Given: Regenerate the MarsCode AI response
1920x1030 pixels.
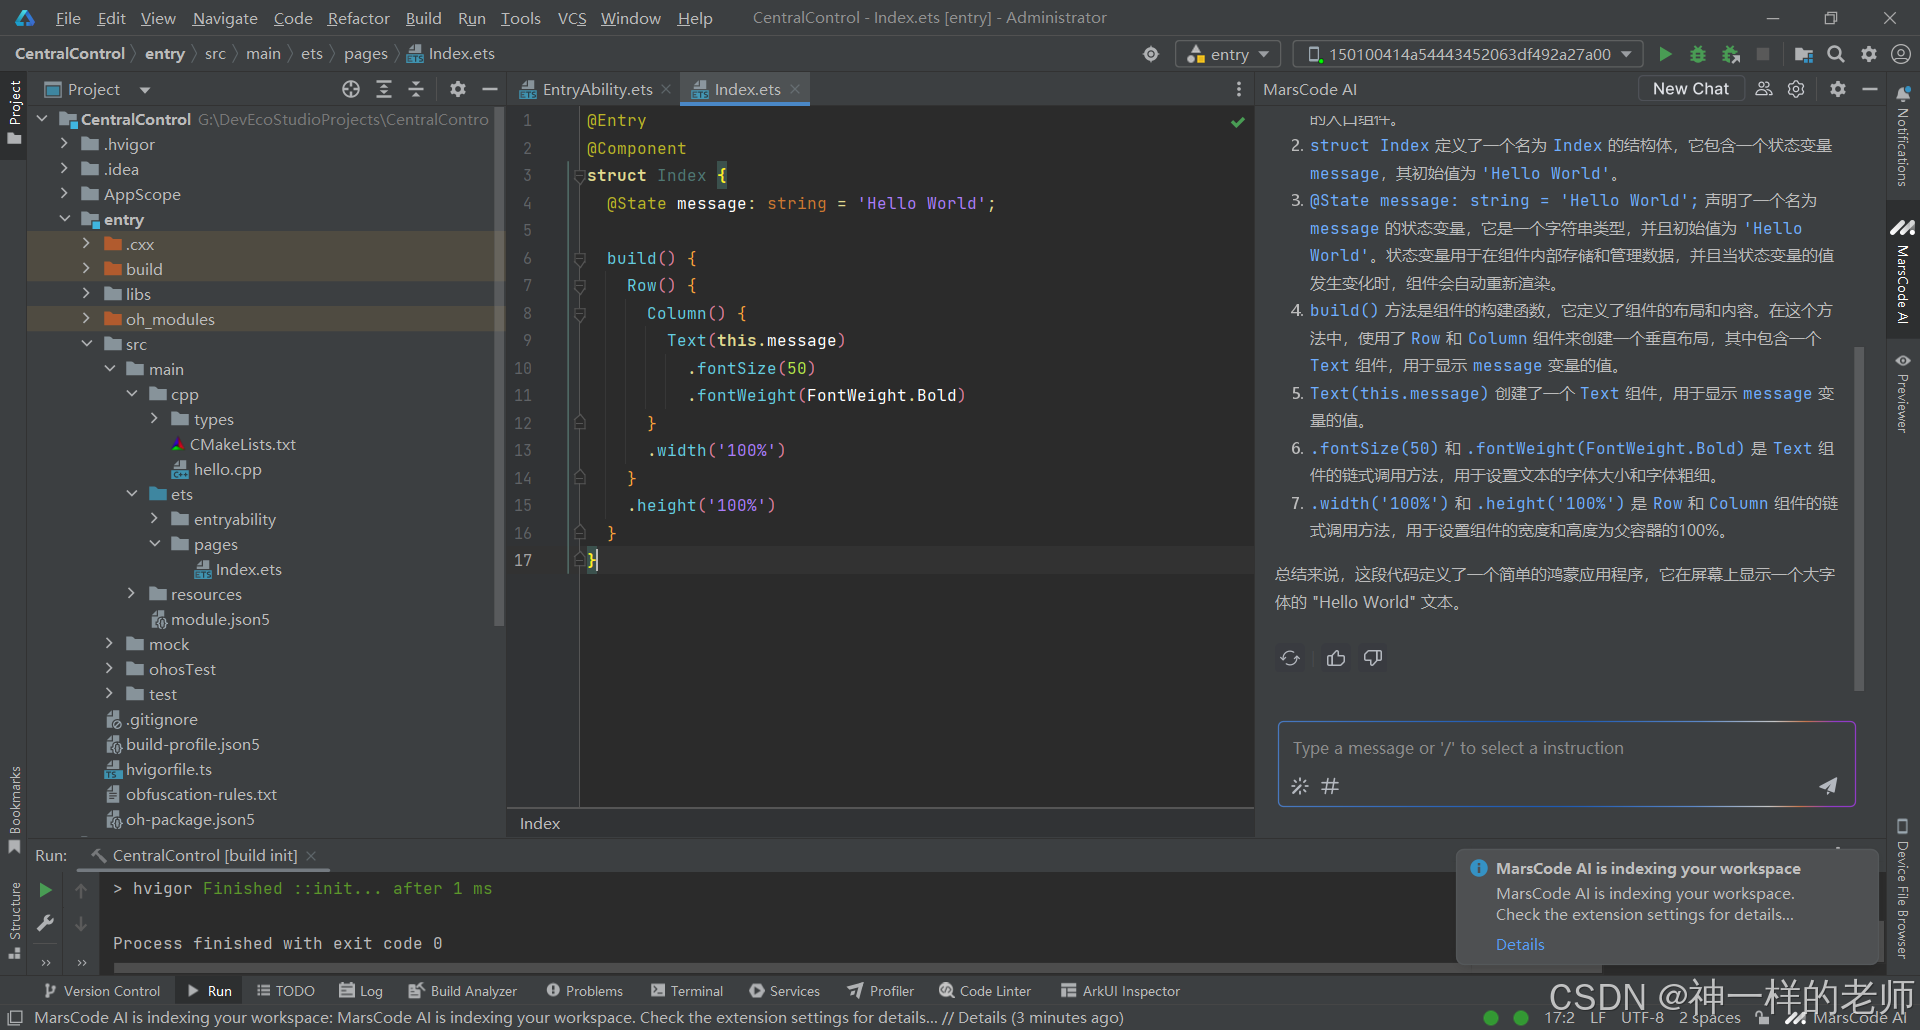Looking at the screenshot, I should point(1290,658).
